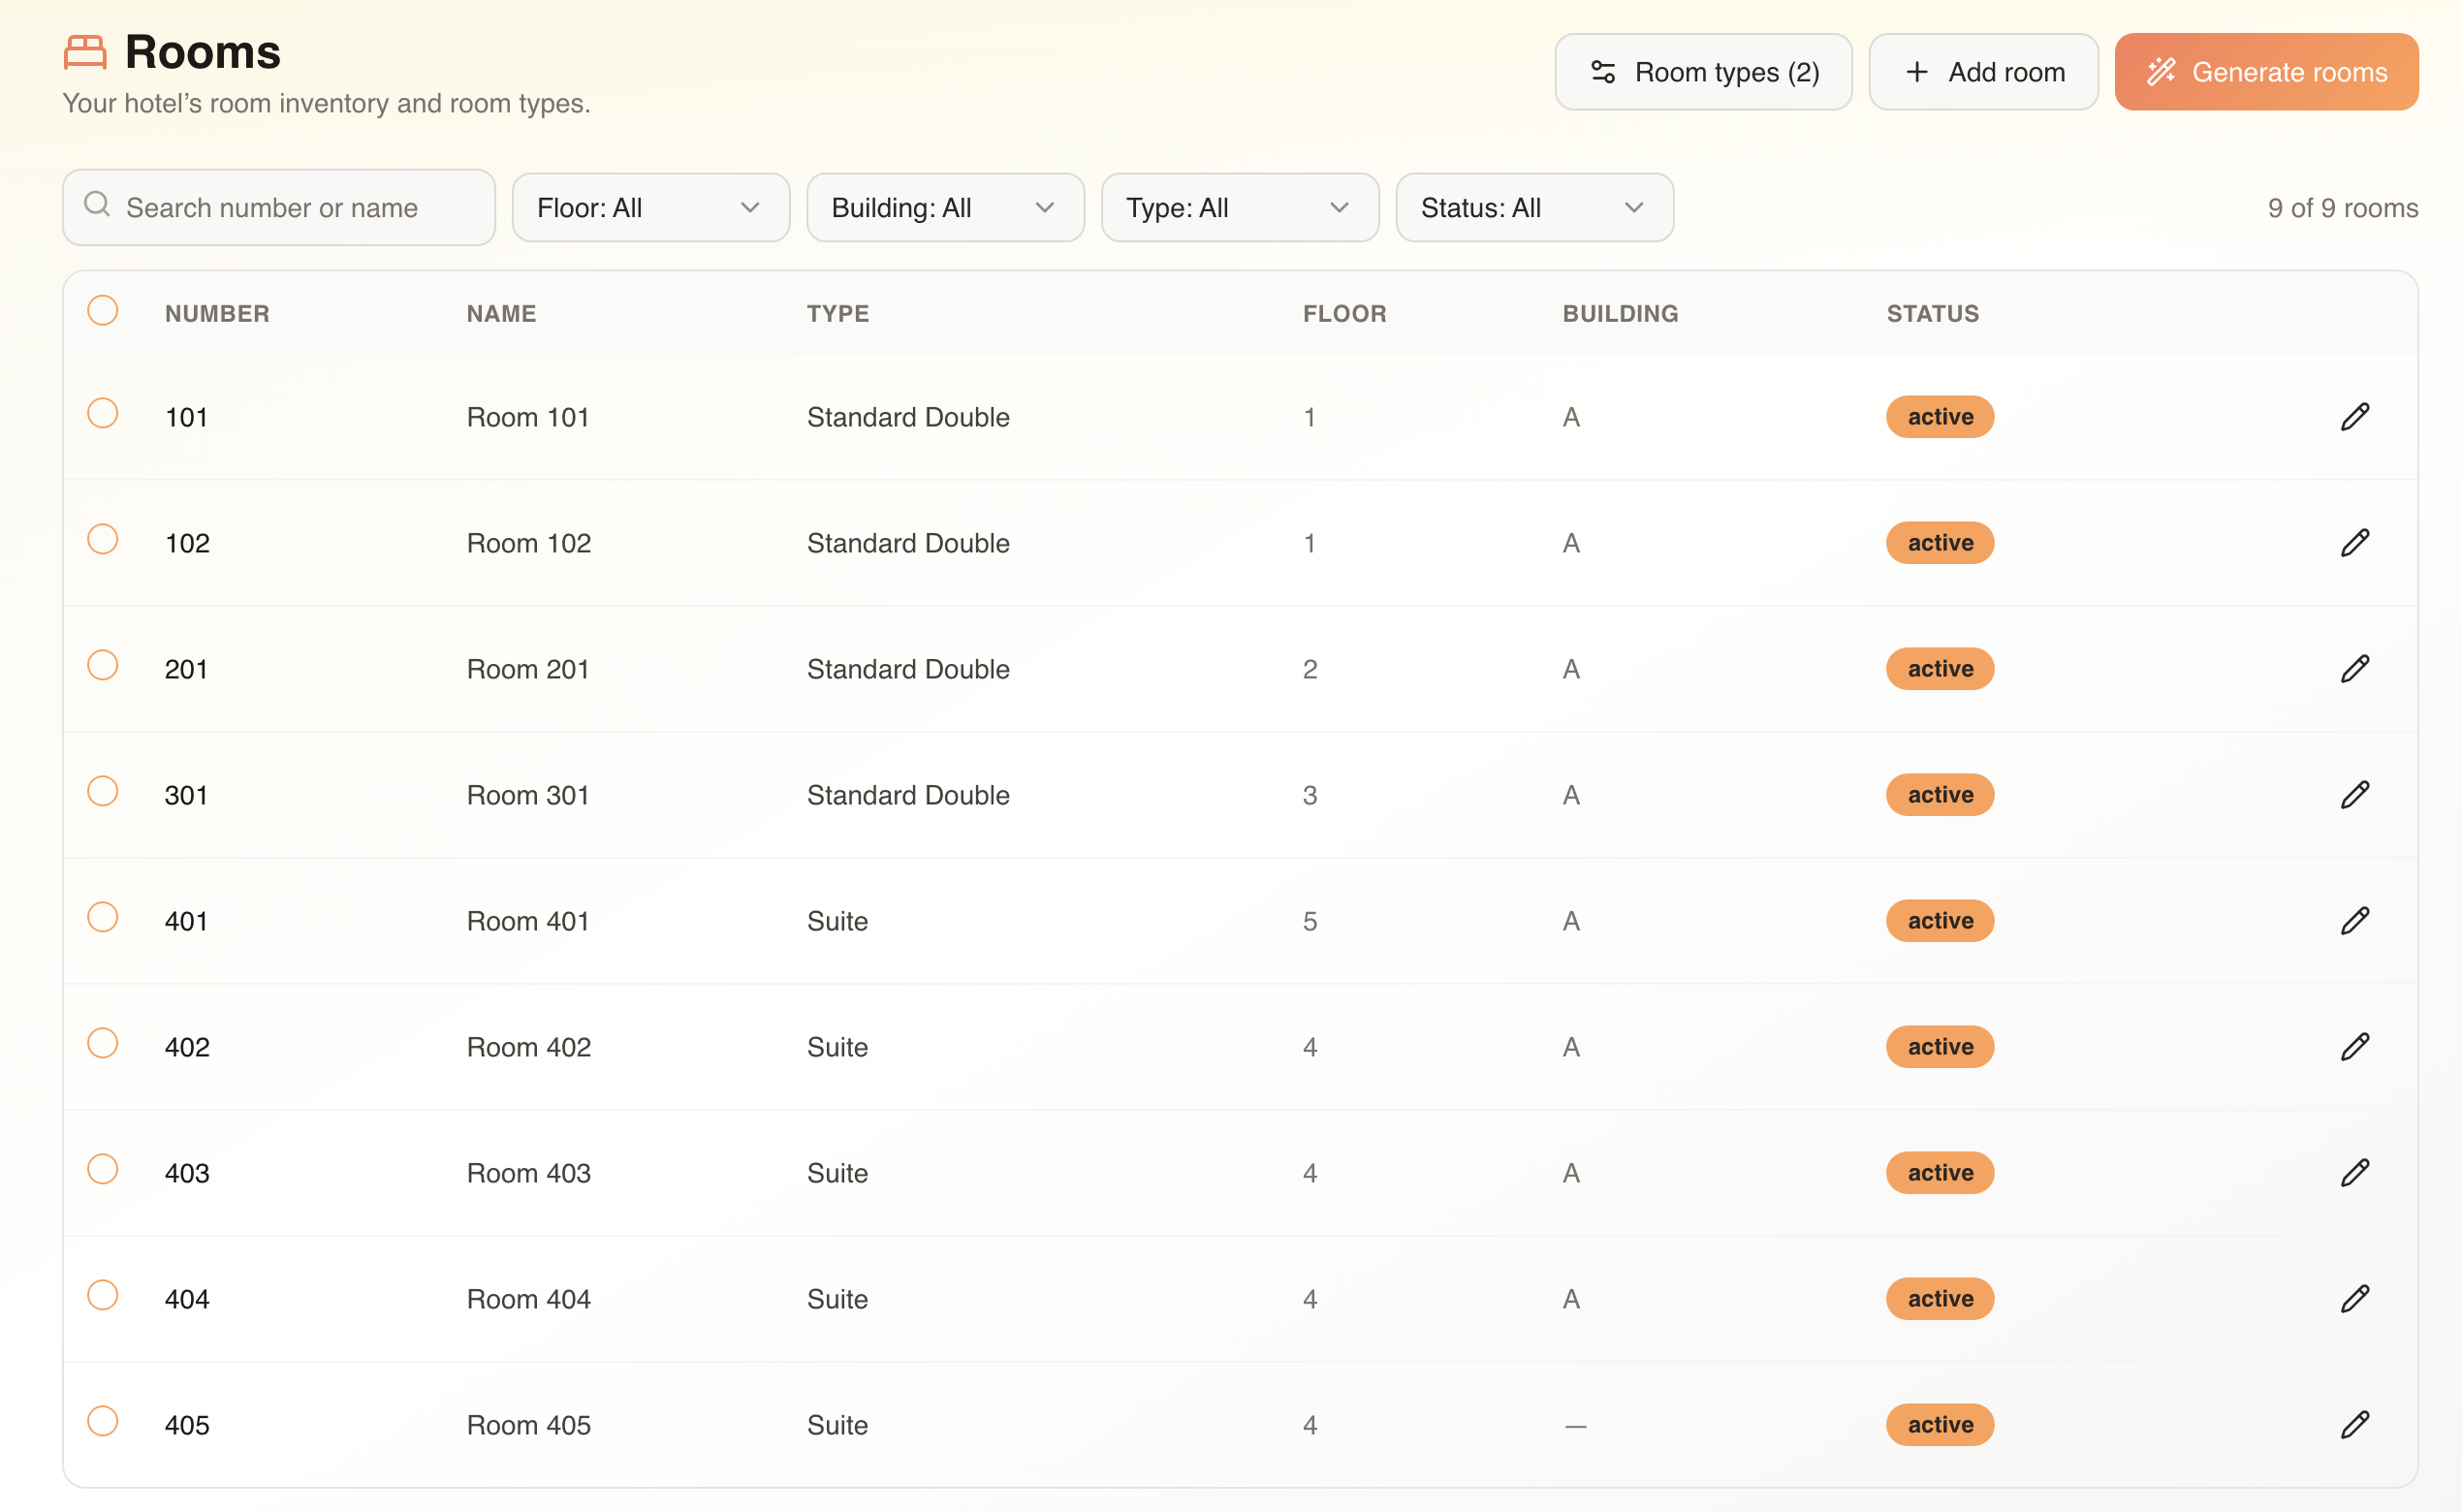
Task: Click the active badge for room 301
Action: (x=1939, y=795)
